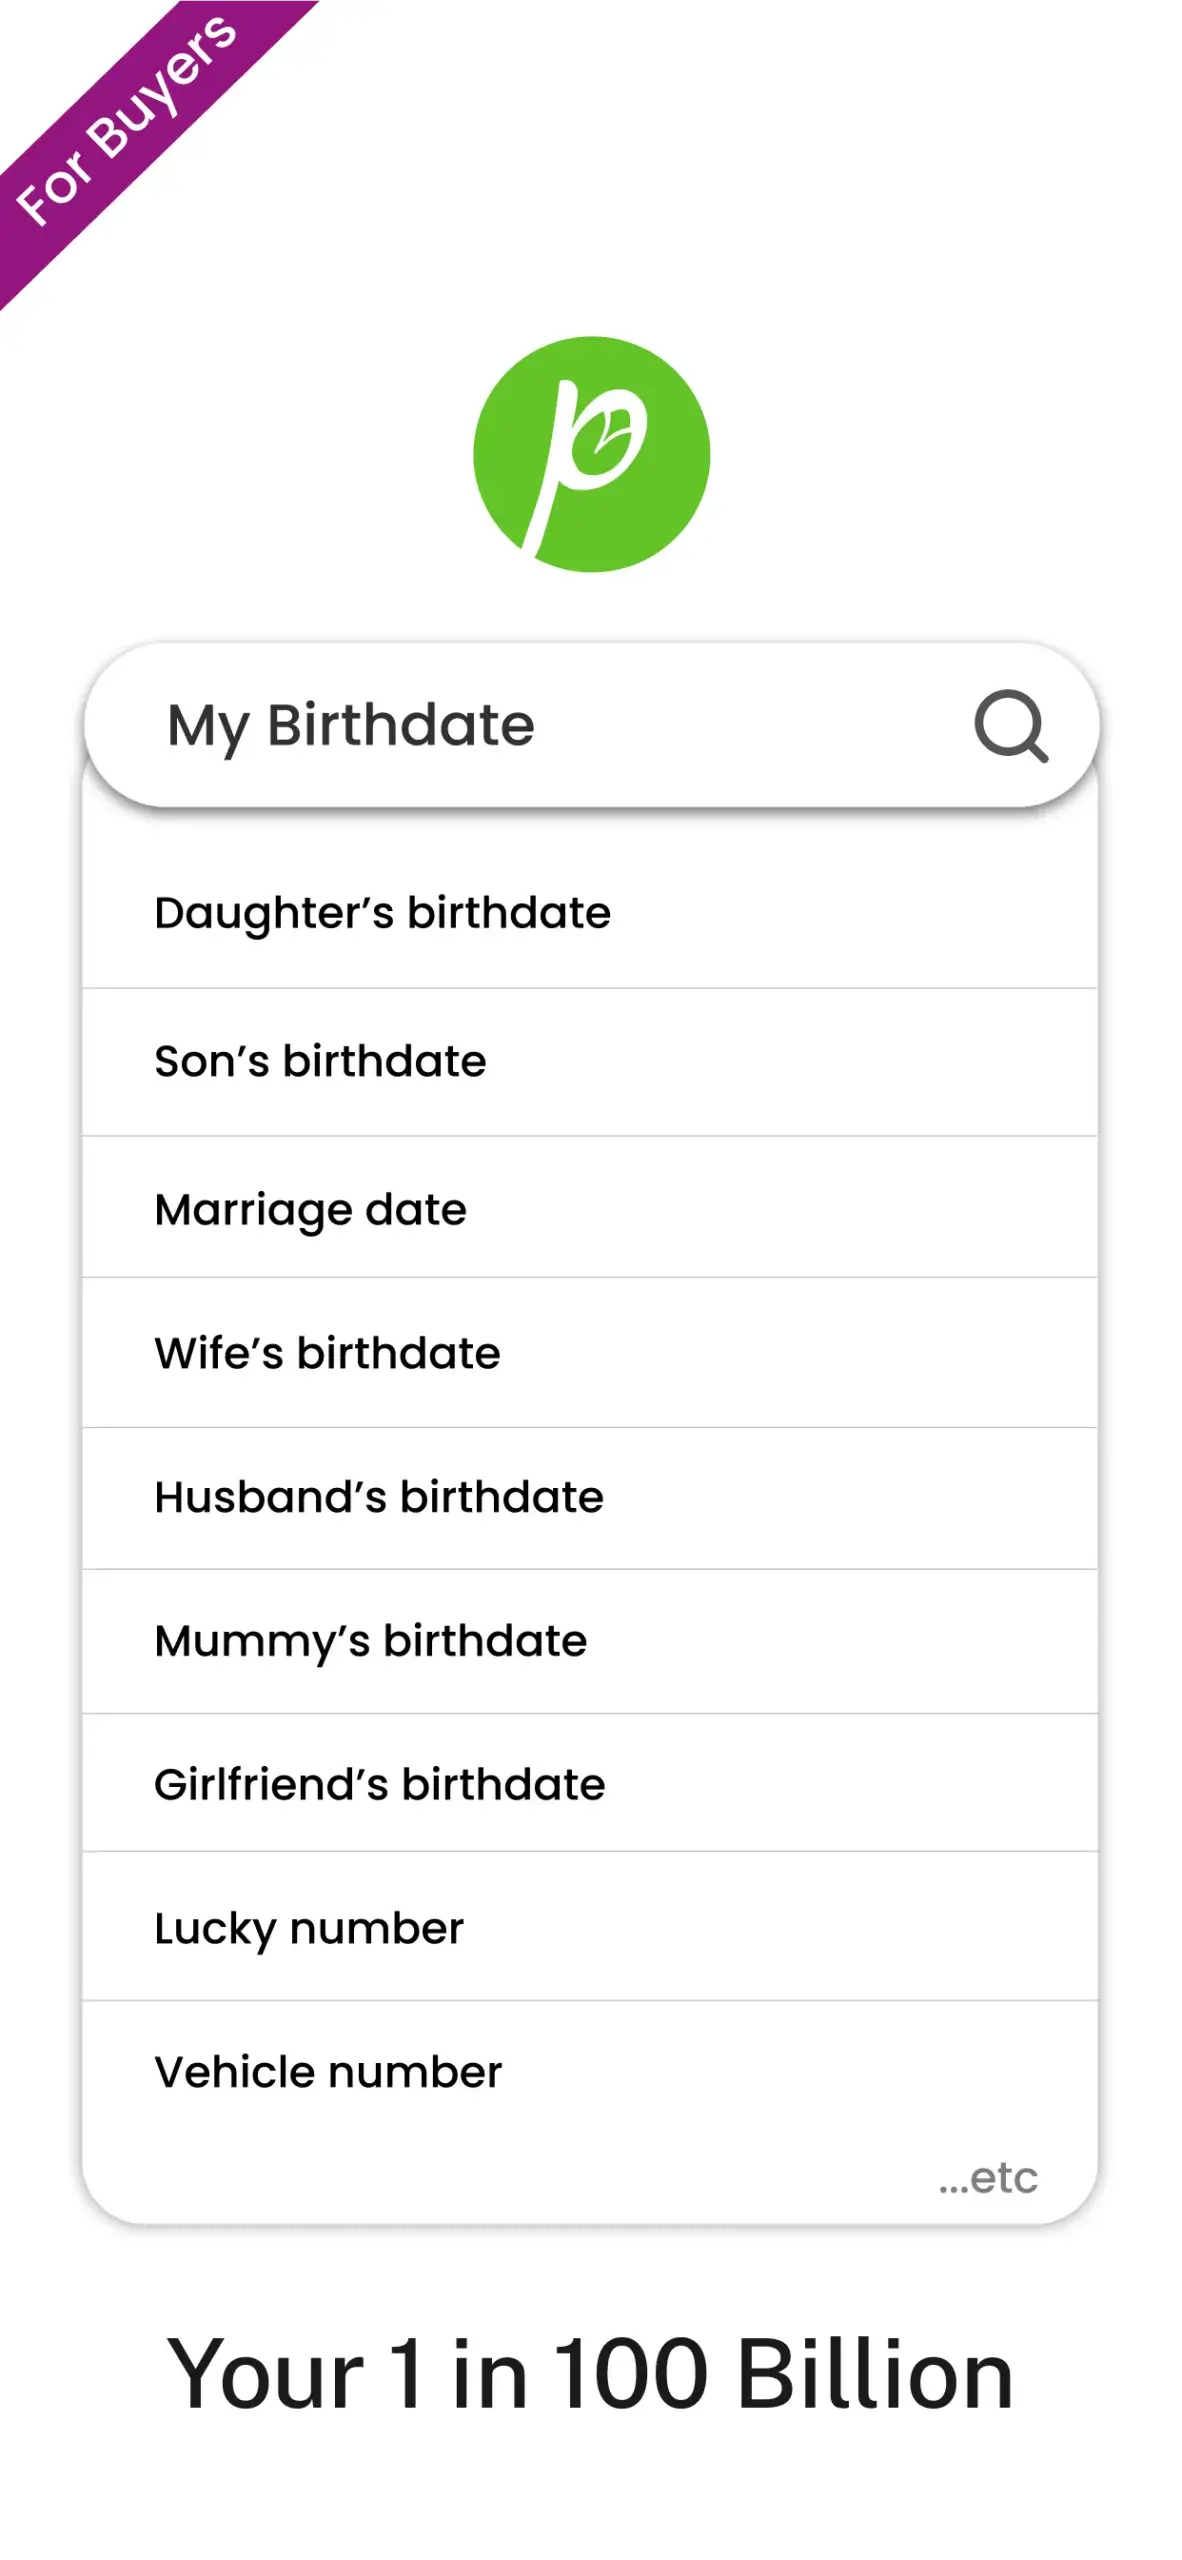Choose Daughter's birthdate suggestion
The width and height of the screenshot is (1182, 2560).
pos(590,913)
